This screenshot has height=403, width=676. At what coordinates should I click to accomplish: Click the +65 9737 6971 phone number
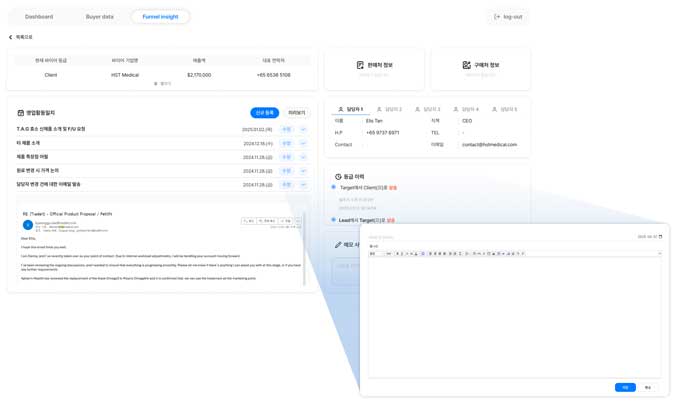click(382, 133)
